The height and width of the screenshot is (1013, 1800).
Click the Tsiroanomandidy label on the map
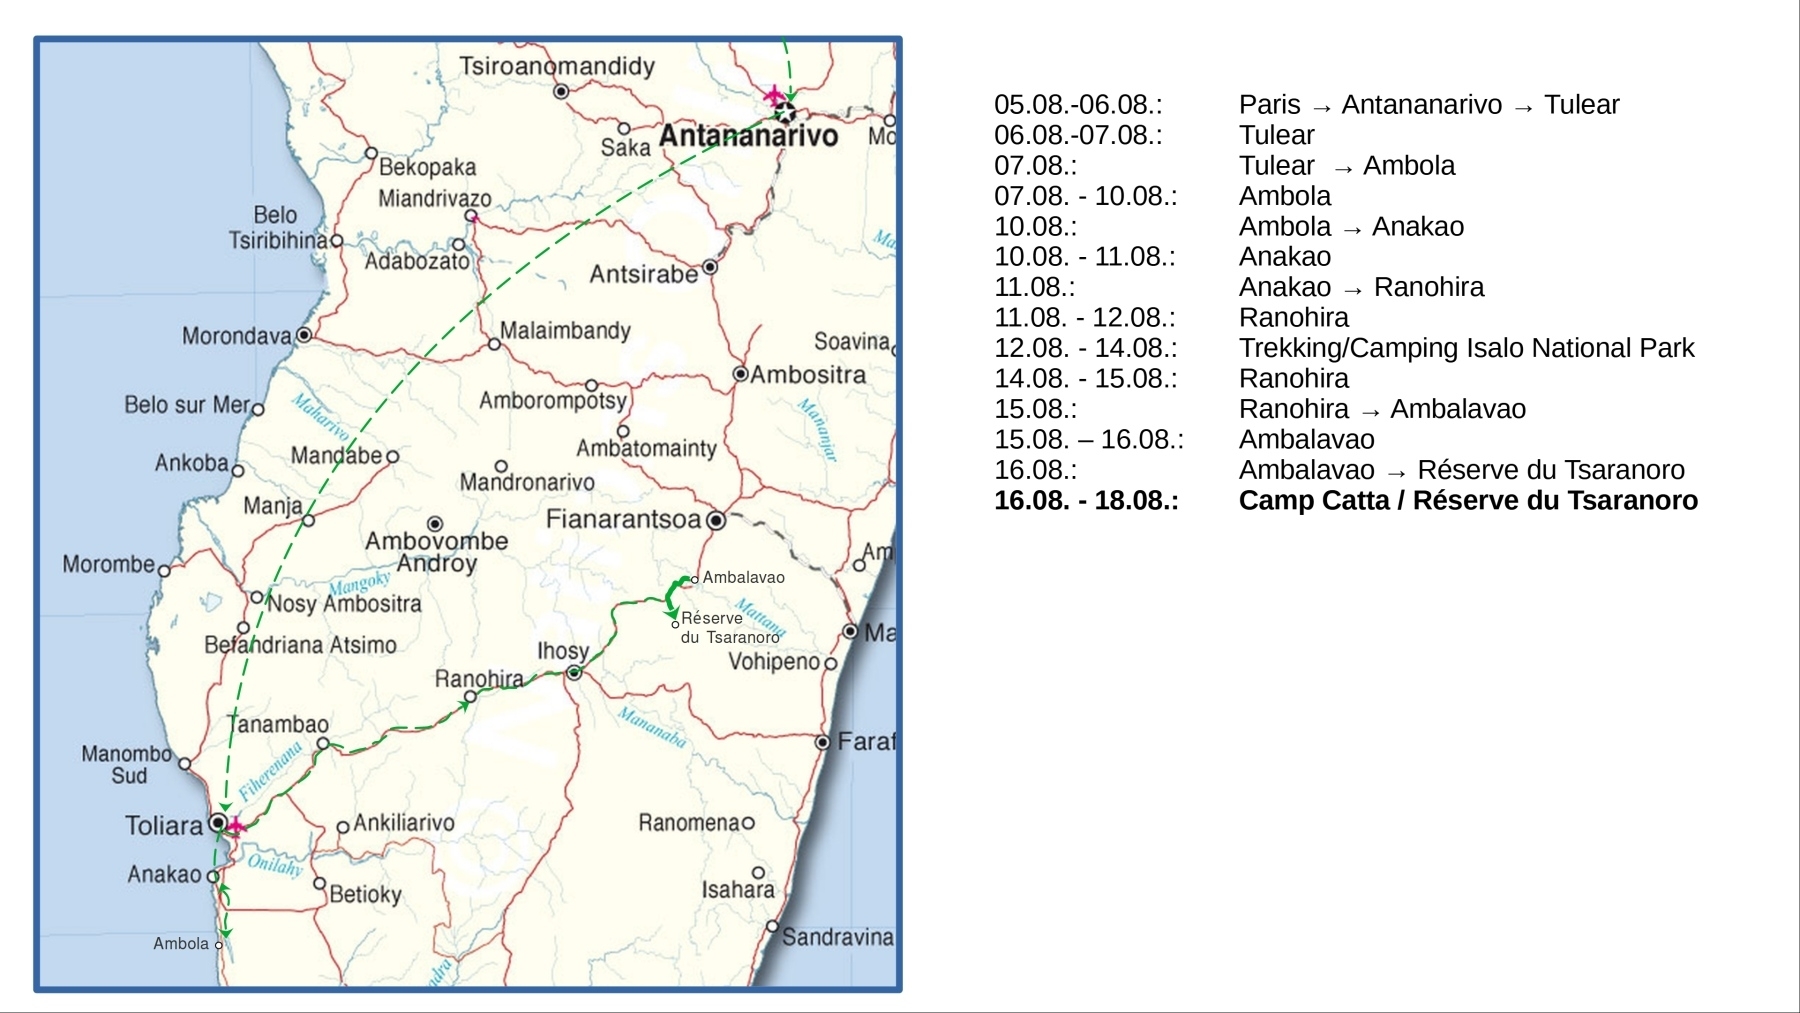pyautogui.click(x=557, y=67)
